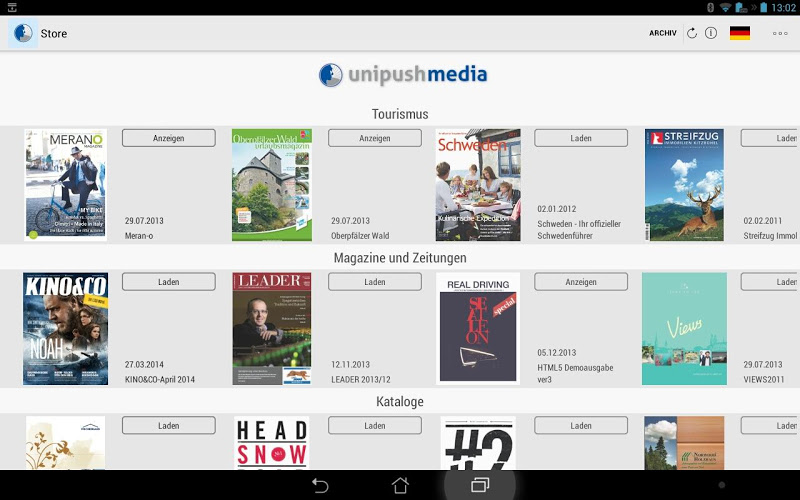Image resolution: width=800 pixels, height=500 pixels.
Task: Tap the Android back navigation button
Action: [320, 485]
